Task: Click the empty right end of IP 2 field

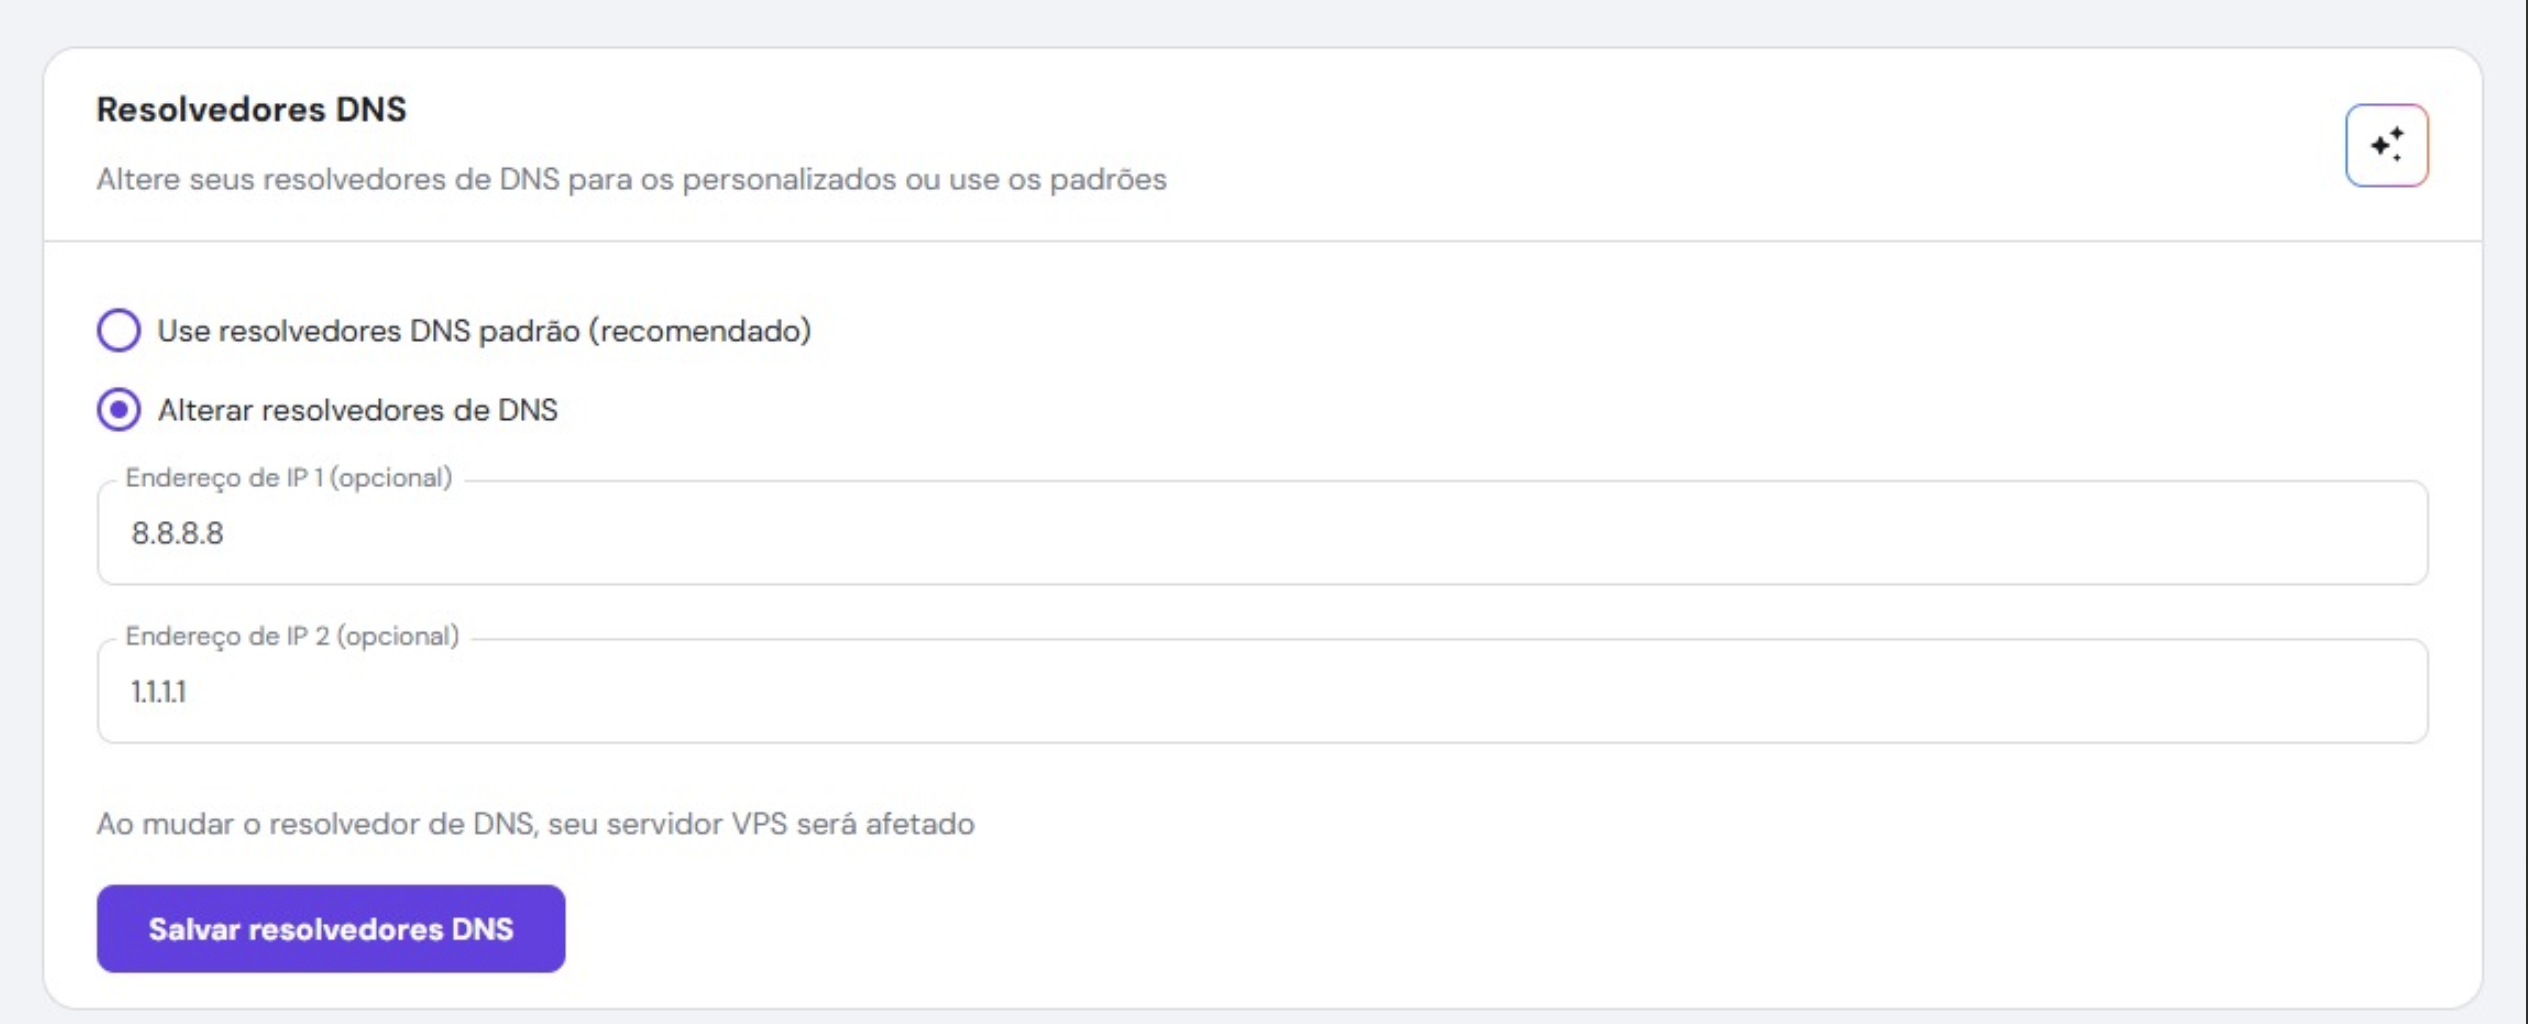Action: coord(2300,692)
